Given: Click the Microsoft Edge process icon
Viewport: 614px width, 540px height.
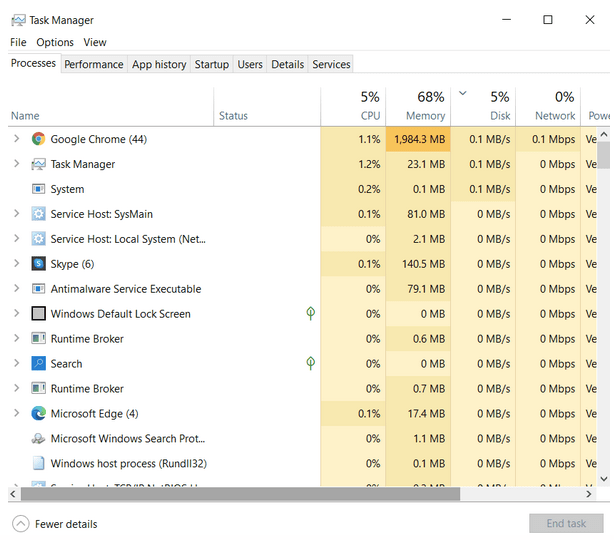Looking at the screenshot, I should pyautogui.click(x=38, y=414).
